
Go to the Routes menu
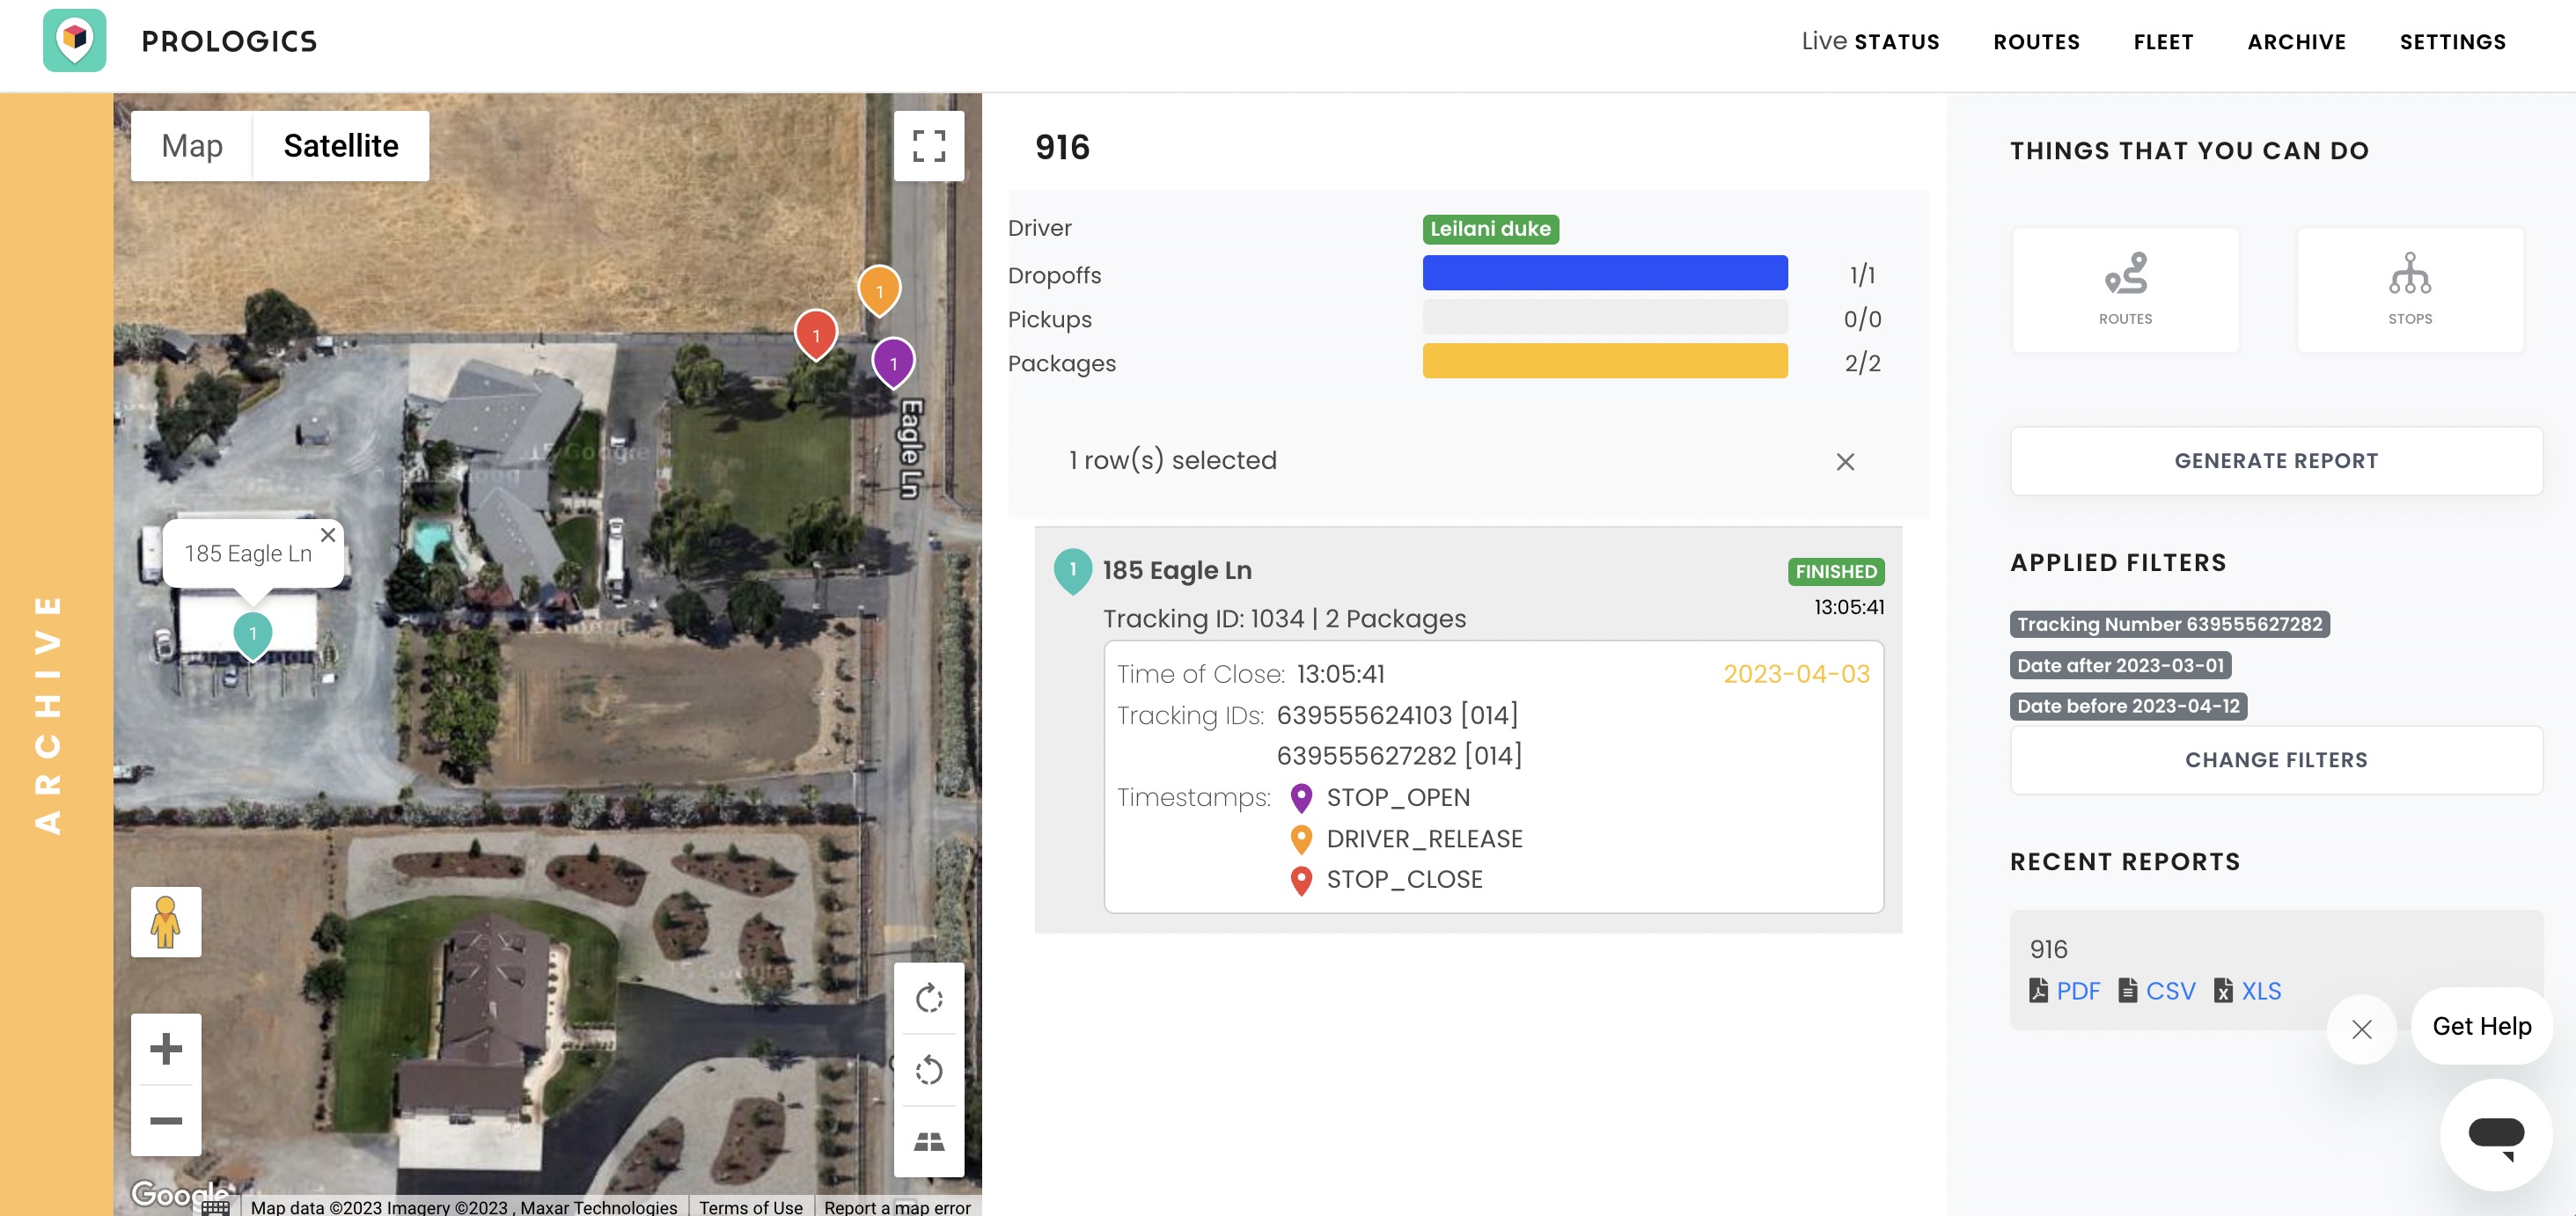click(2036, 42)
